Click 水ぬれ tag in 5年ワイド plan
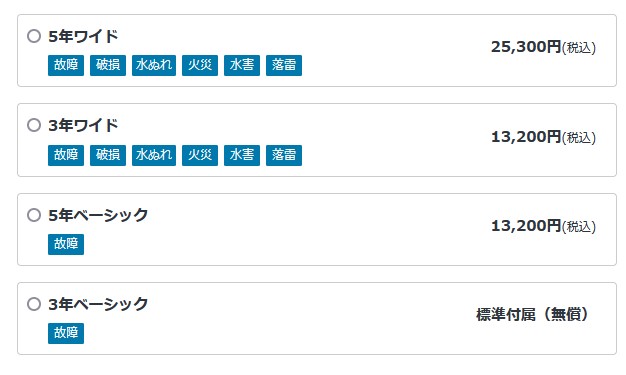This screenshot has width=626, height=375. tap(154, 65)
